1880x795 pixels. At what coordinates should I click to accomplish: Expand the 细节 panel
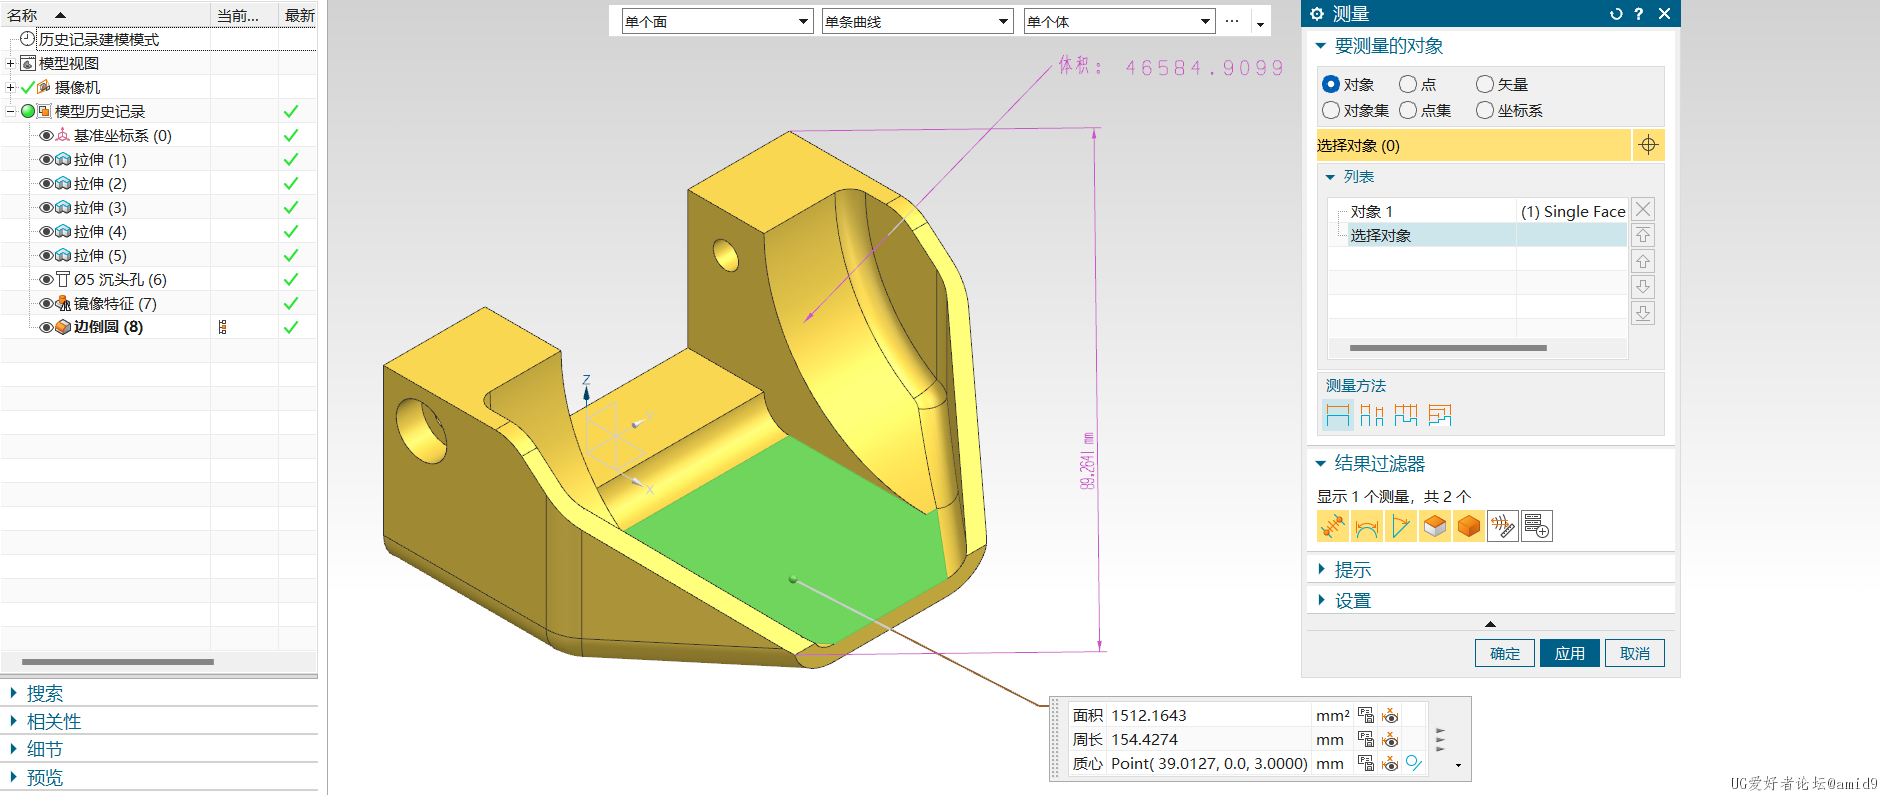[13, 749]
